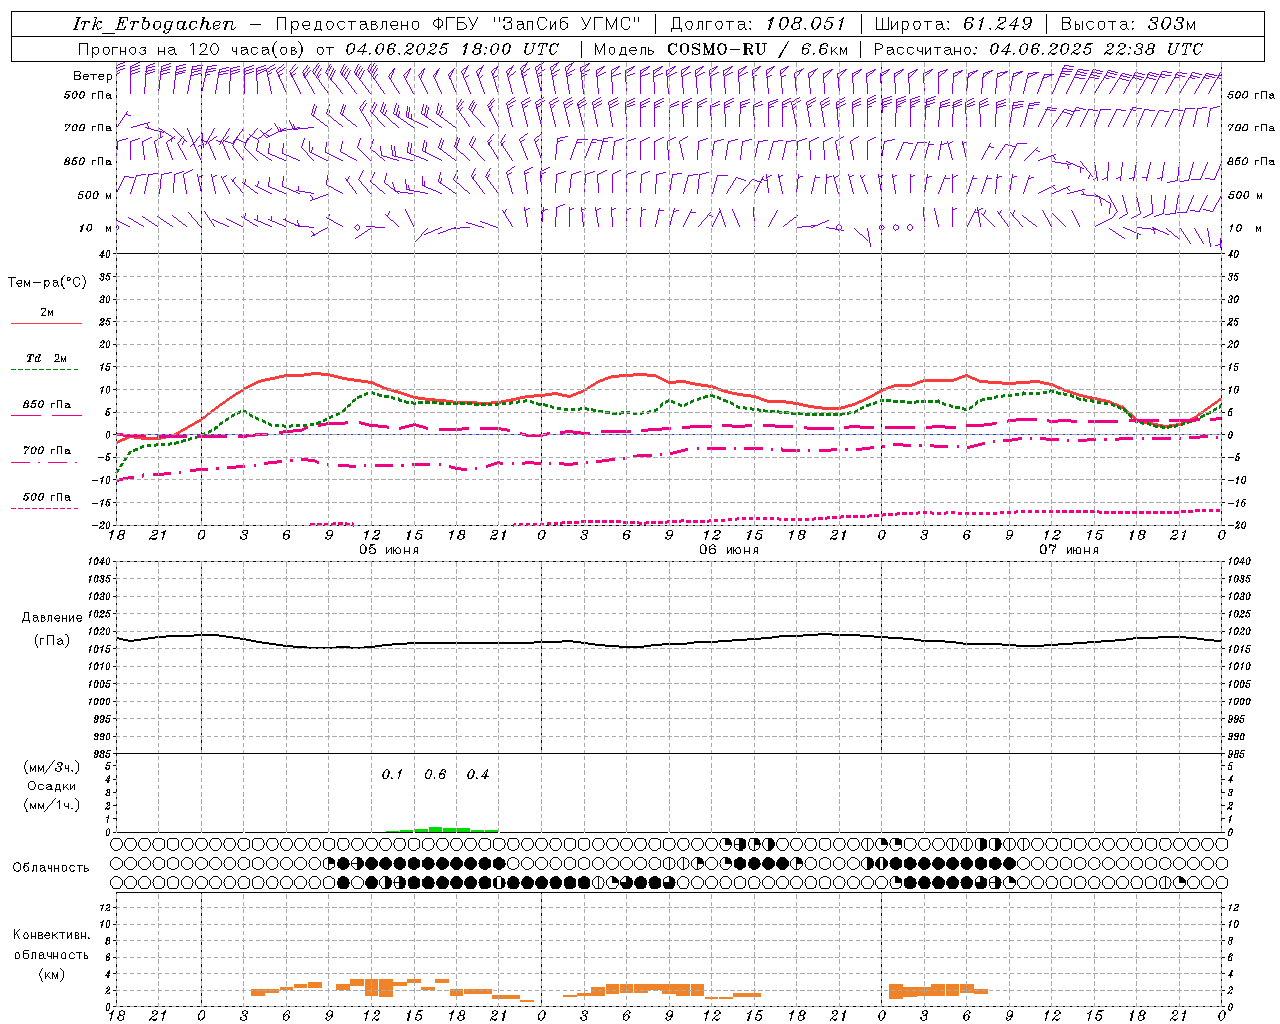The image size is (1280, 1024).
Task: Select the (мм/3ч.) precipitation unit label
Action: [x=52, y=767]
